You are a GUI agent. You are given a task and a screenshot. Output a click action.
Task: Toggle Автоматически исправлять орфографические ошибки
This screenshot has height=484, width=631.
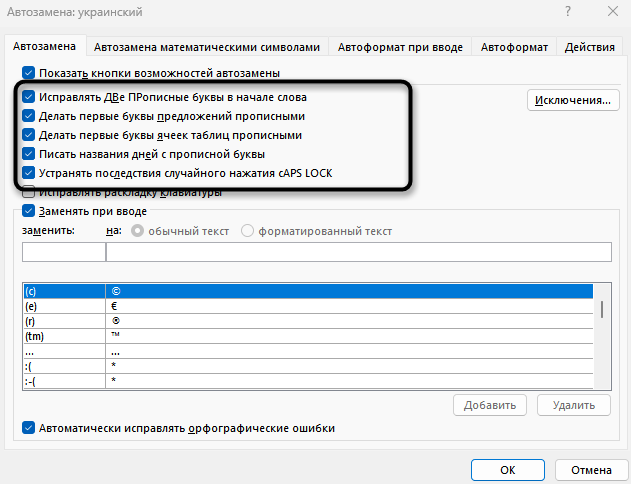tap(29, 428)
